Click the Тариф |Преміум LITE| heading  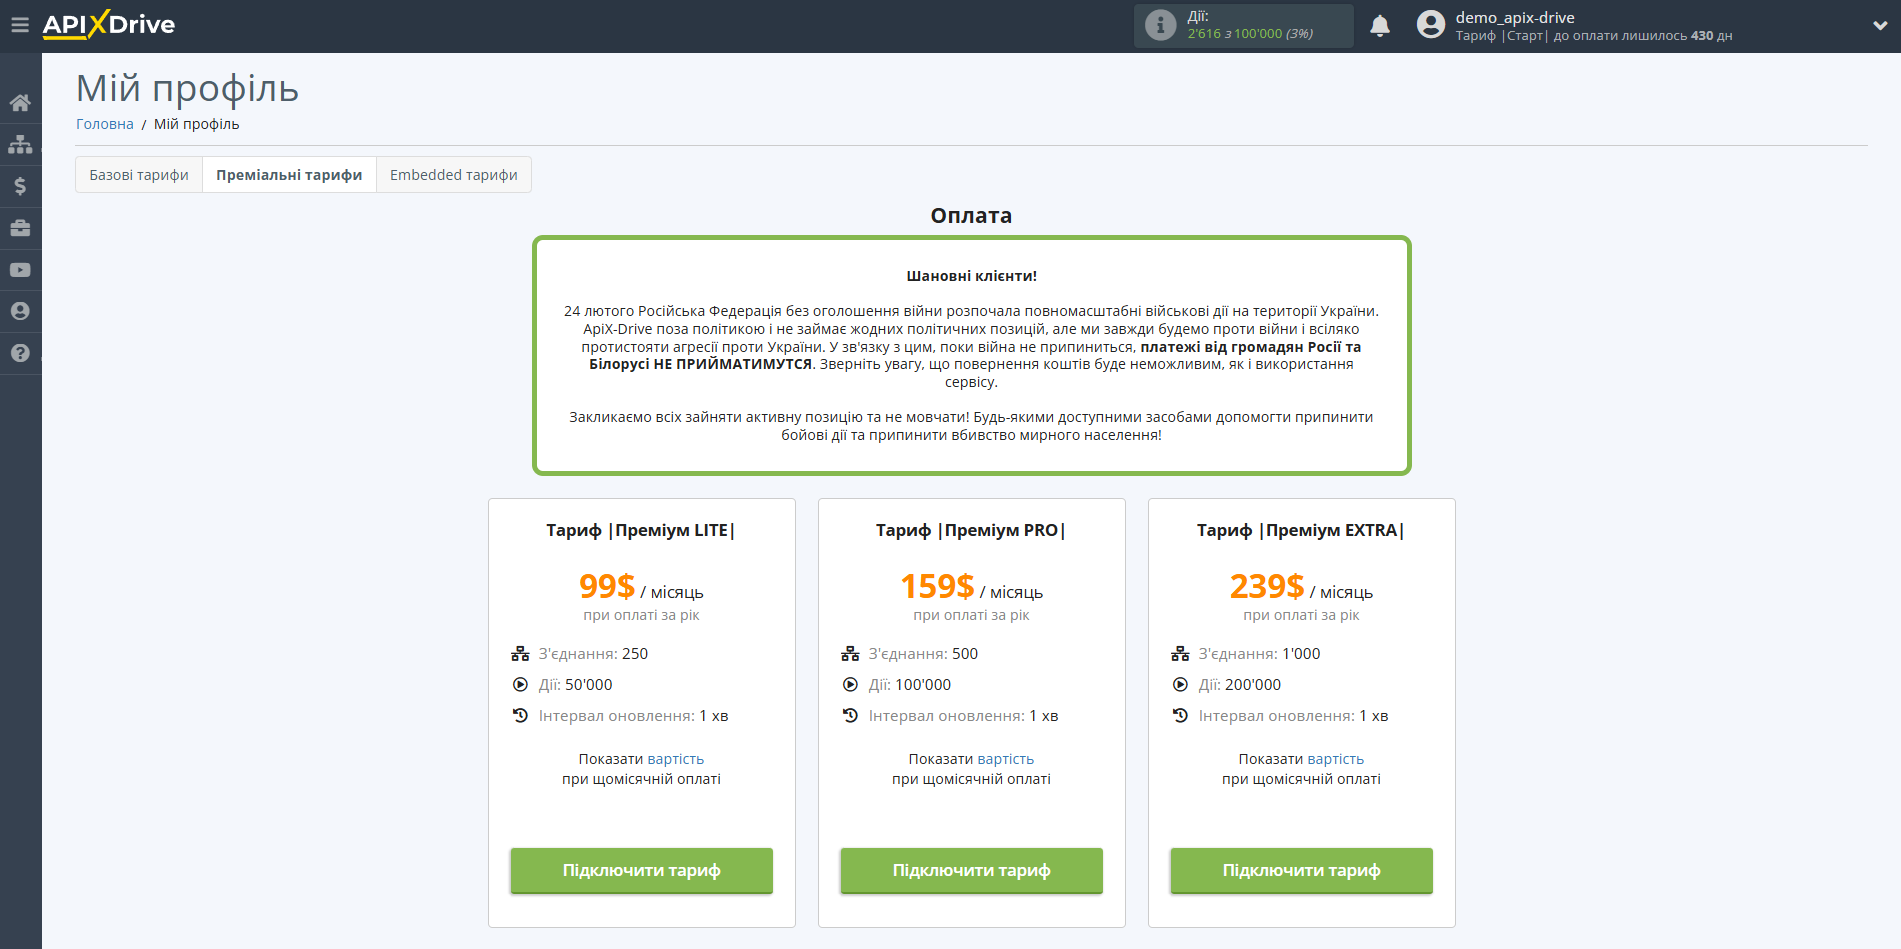[641, 530]
